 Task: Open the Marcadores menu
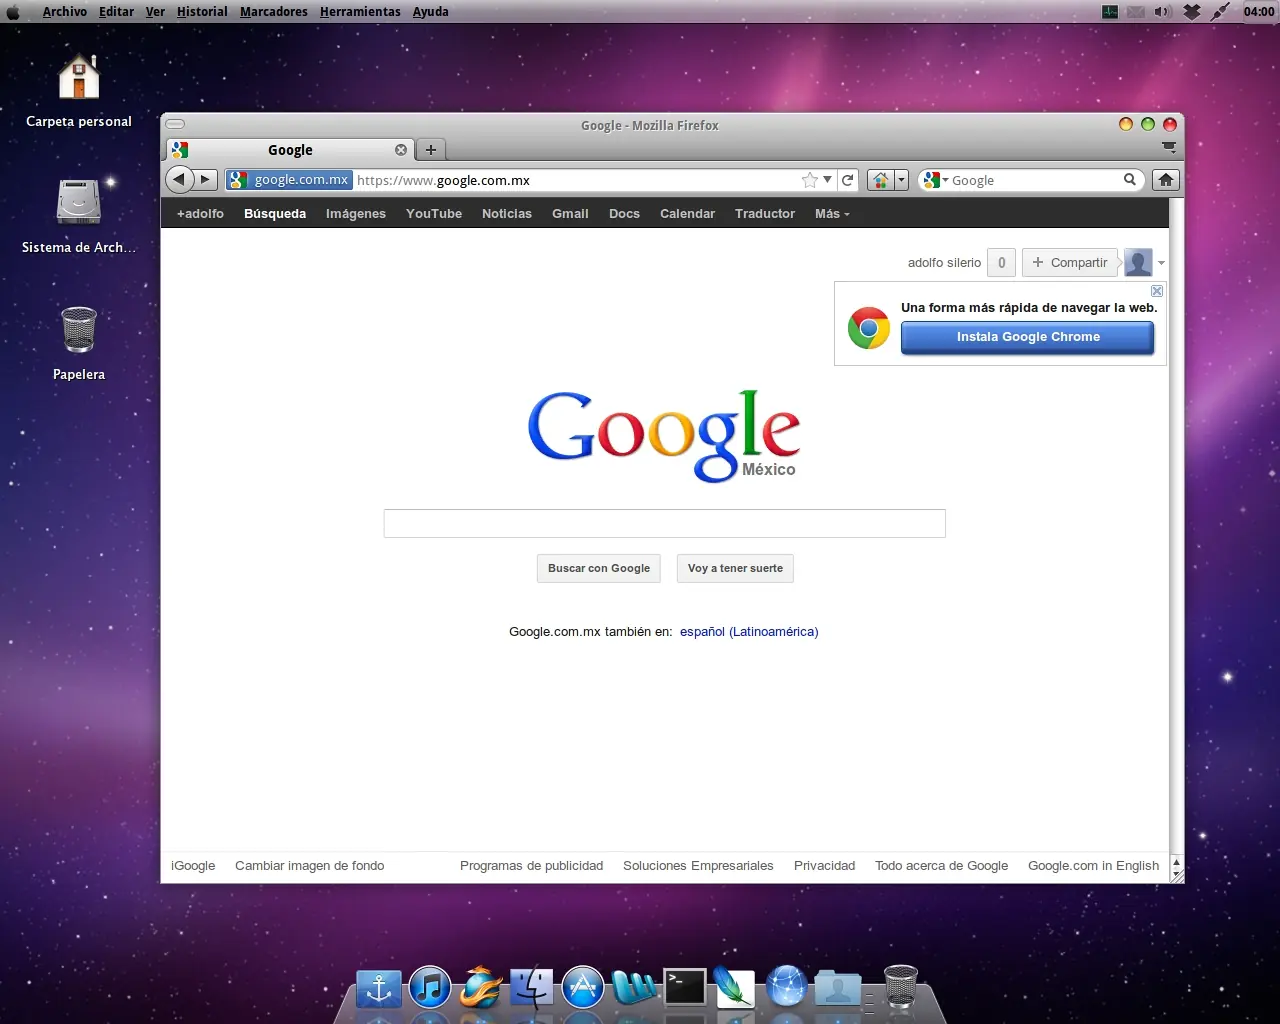point(274,12)
